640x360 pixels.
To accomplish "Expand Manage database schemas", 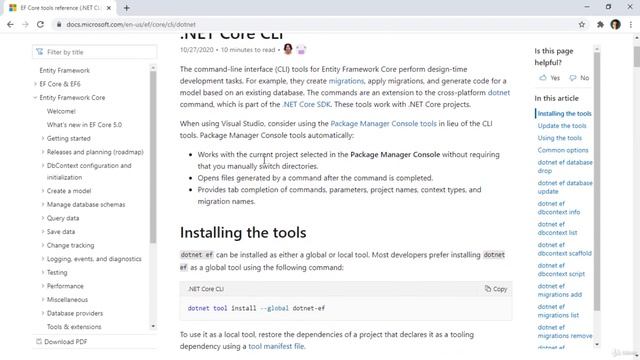I will tap(42, 204).
